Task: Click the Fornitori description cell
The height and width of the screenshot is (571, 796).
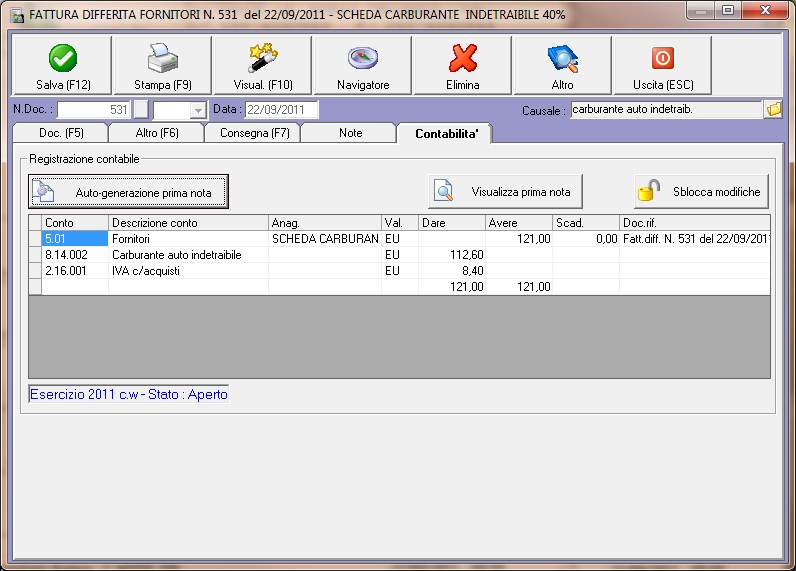Action: point(188,239)
